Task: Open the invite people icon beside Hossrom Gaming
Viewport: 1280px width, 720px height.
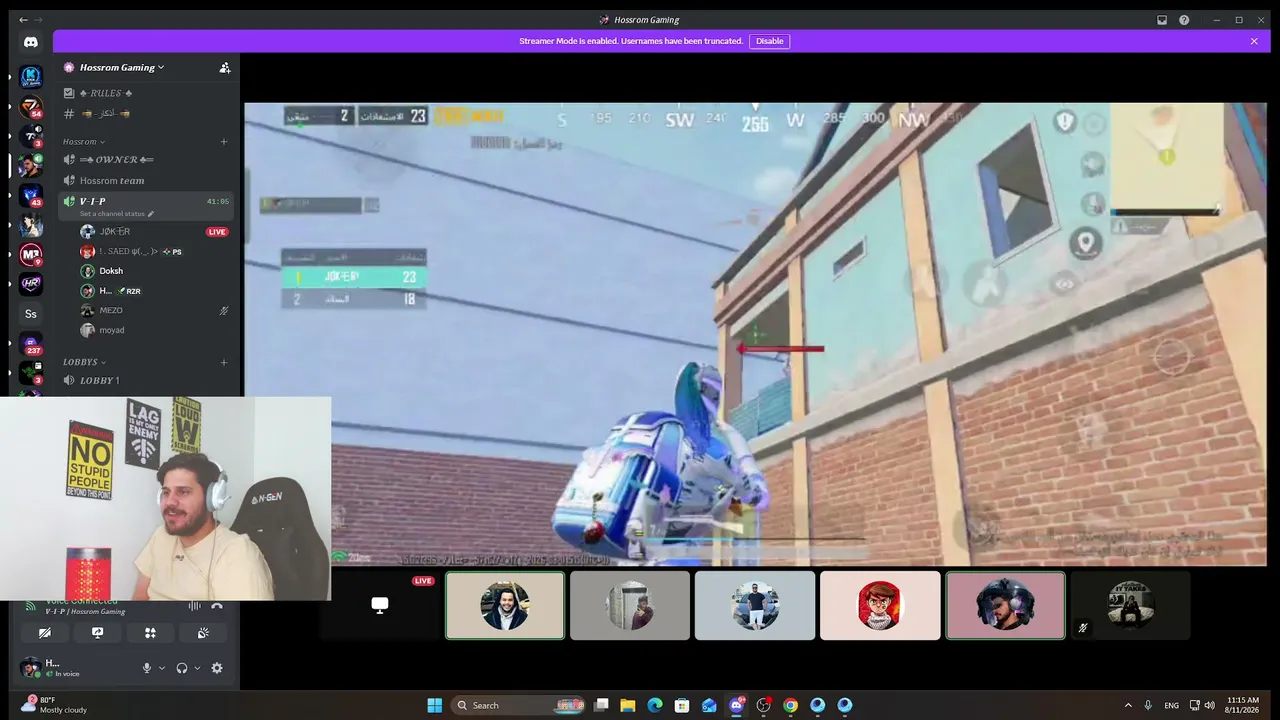Action: [x=225, y=68]
